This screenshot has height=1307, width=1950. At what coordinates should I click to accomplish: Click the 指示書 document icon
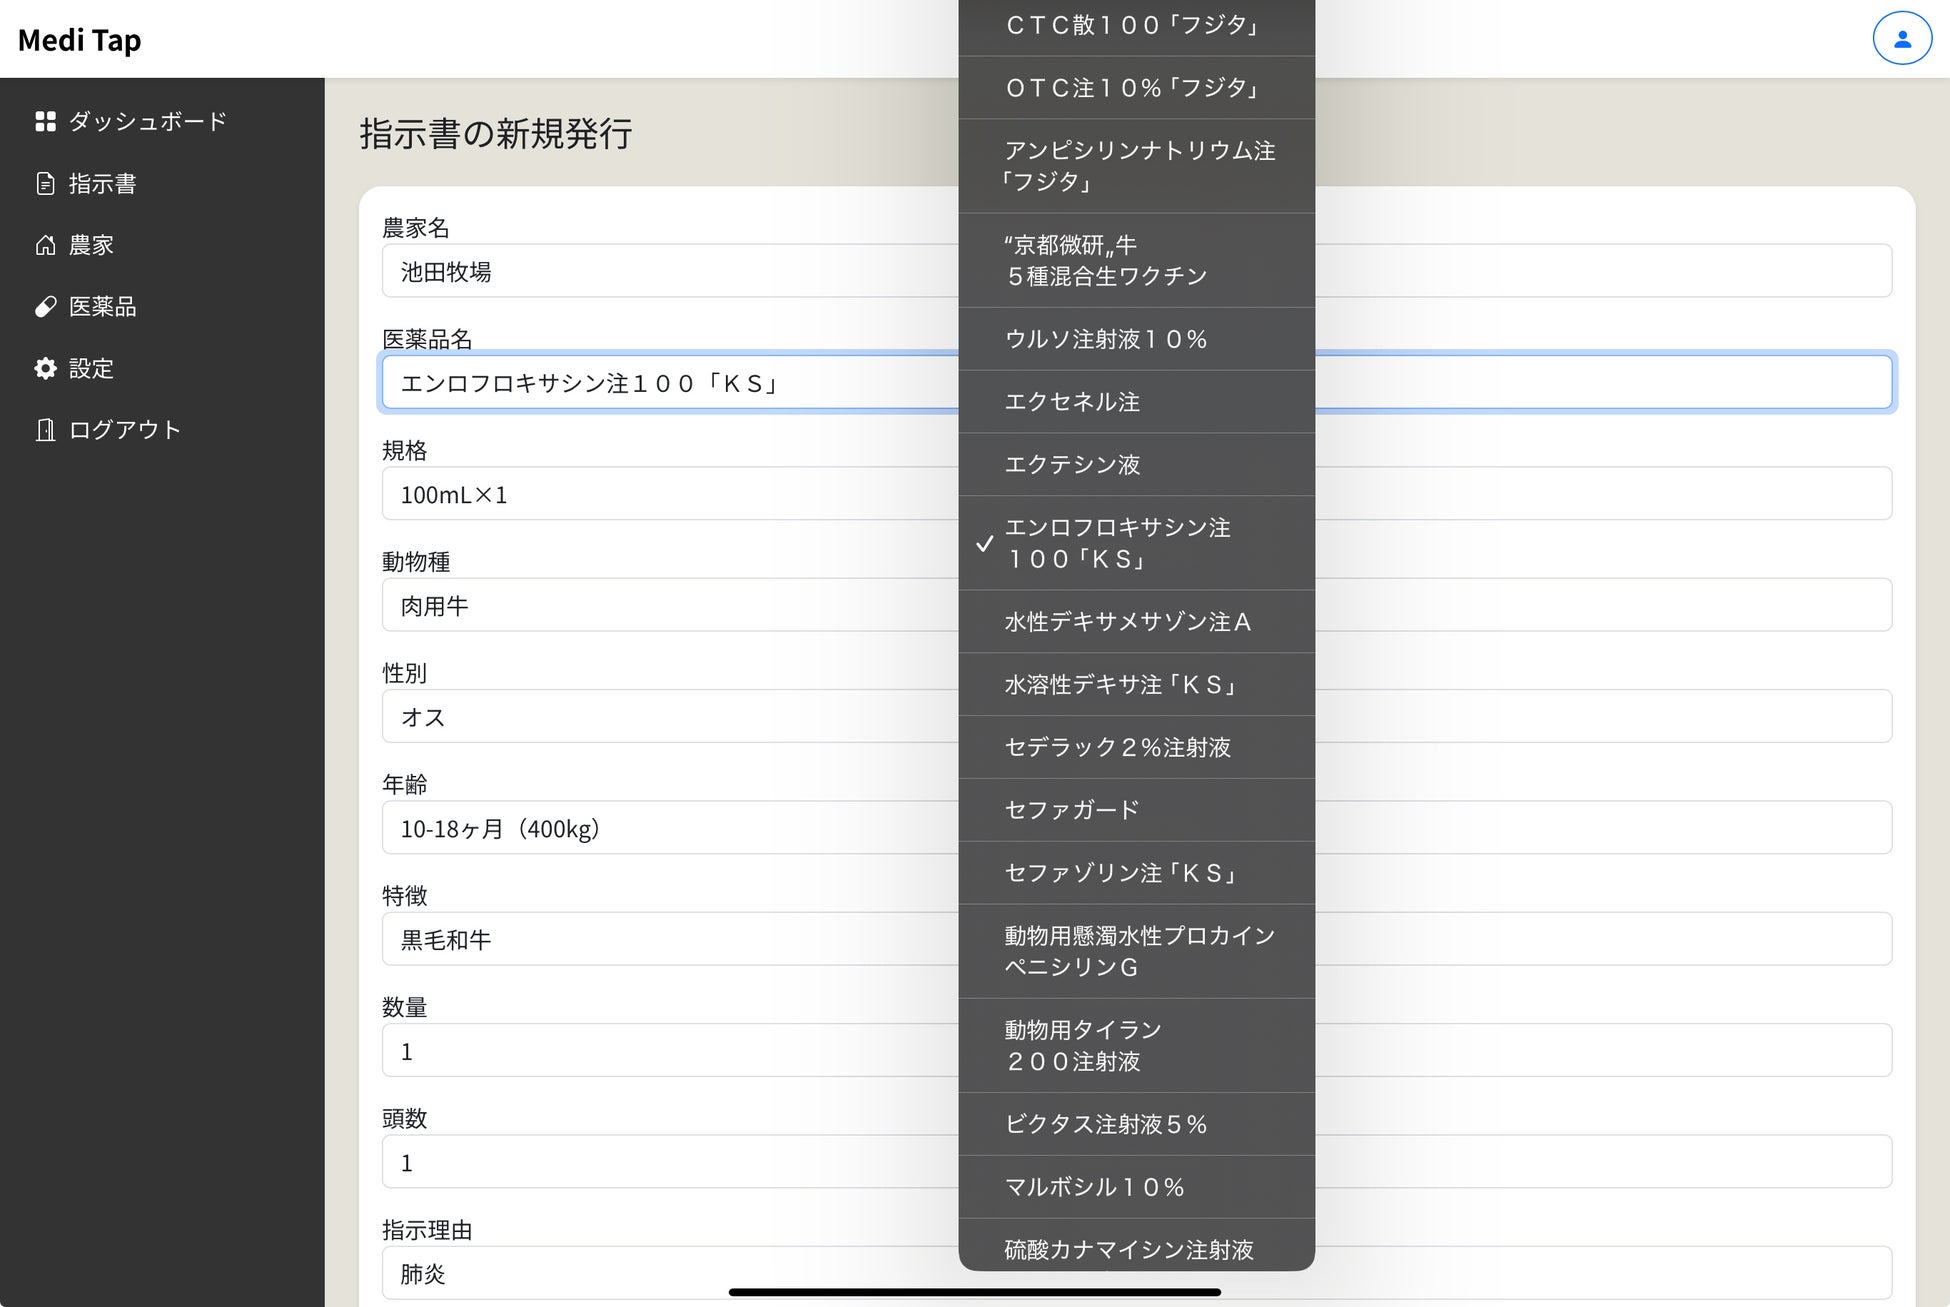(x=45, y=184)
